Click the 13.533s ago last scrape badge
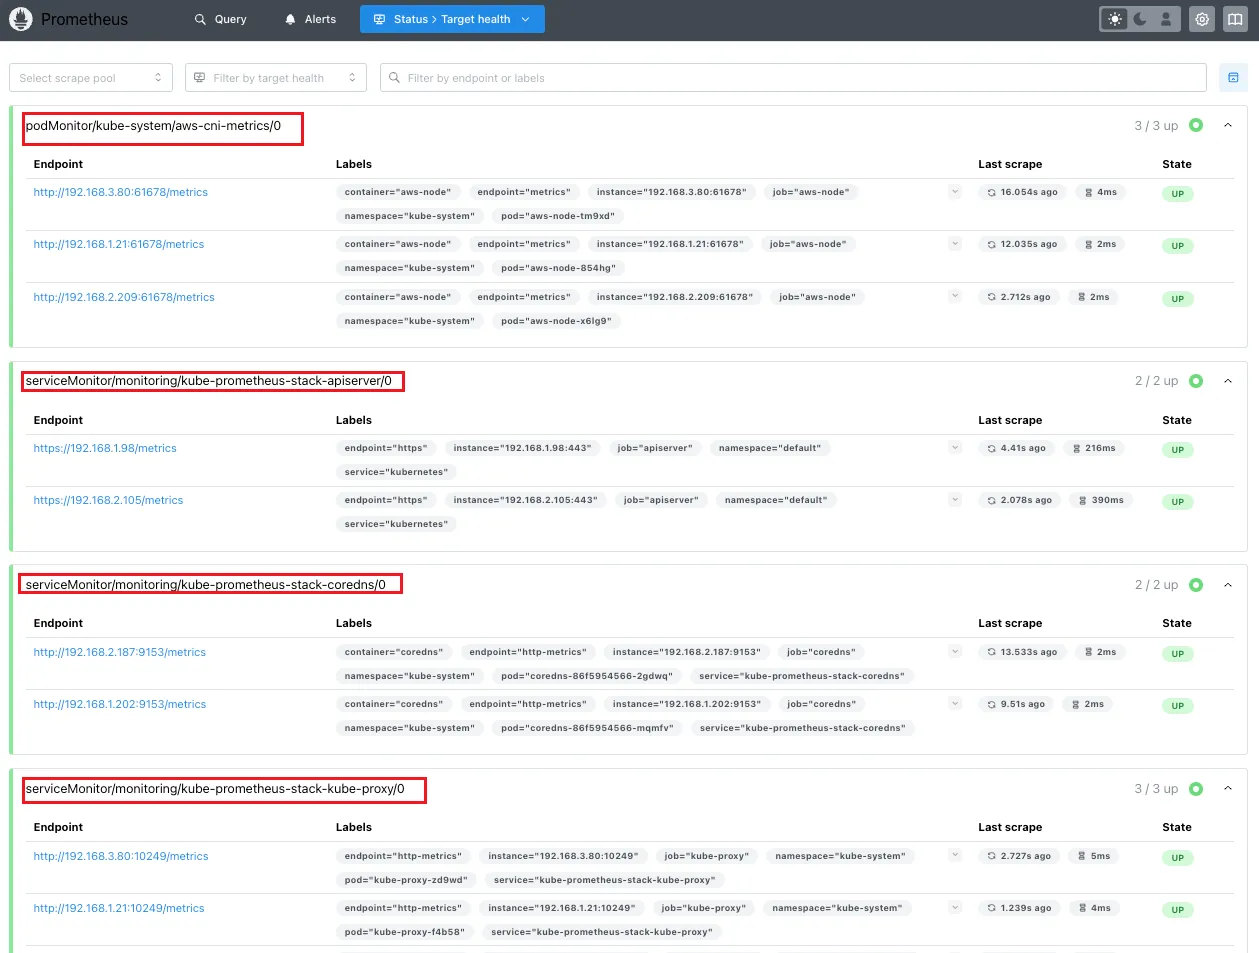Viewport: 1259px width, 953px height. click(1022, 652)
